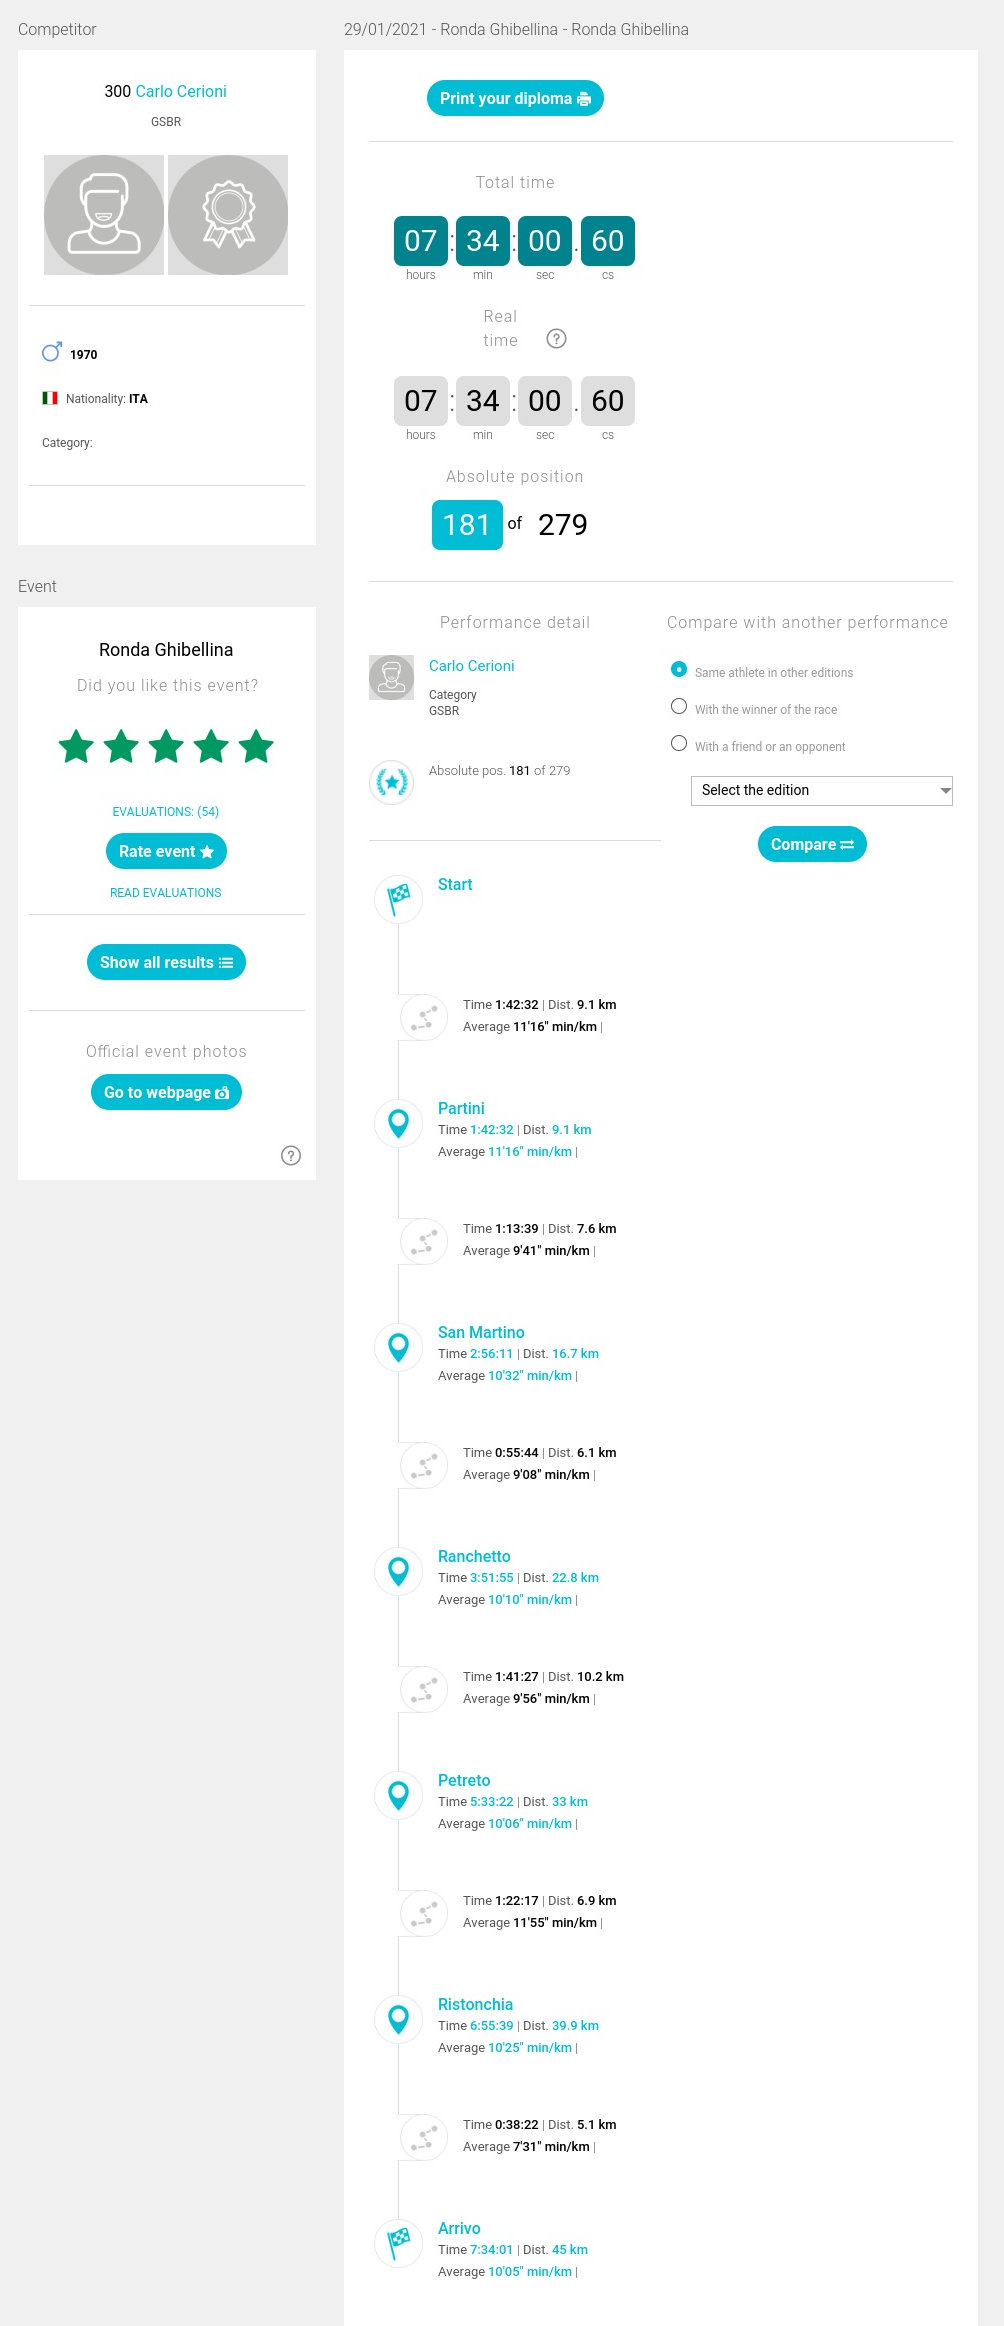Viewport: 1004px width, 2326px height.
Task: Click the award ribbon badge icon
Action: [x=228, y=215]
